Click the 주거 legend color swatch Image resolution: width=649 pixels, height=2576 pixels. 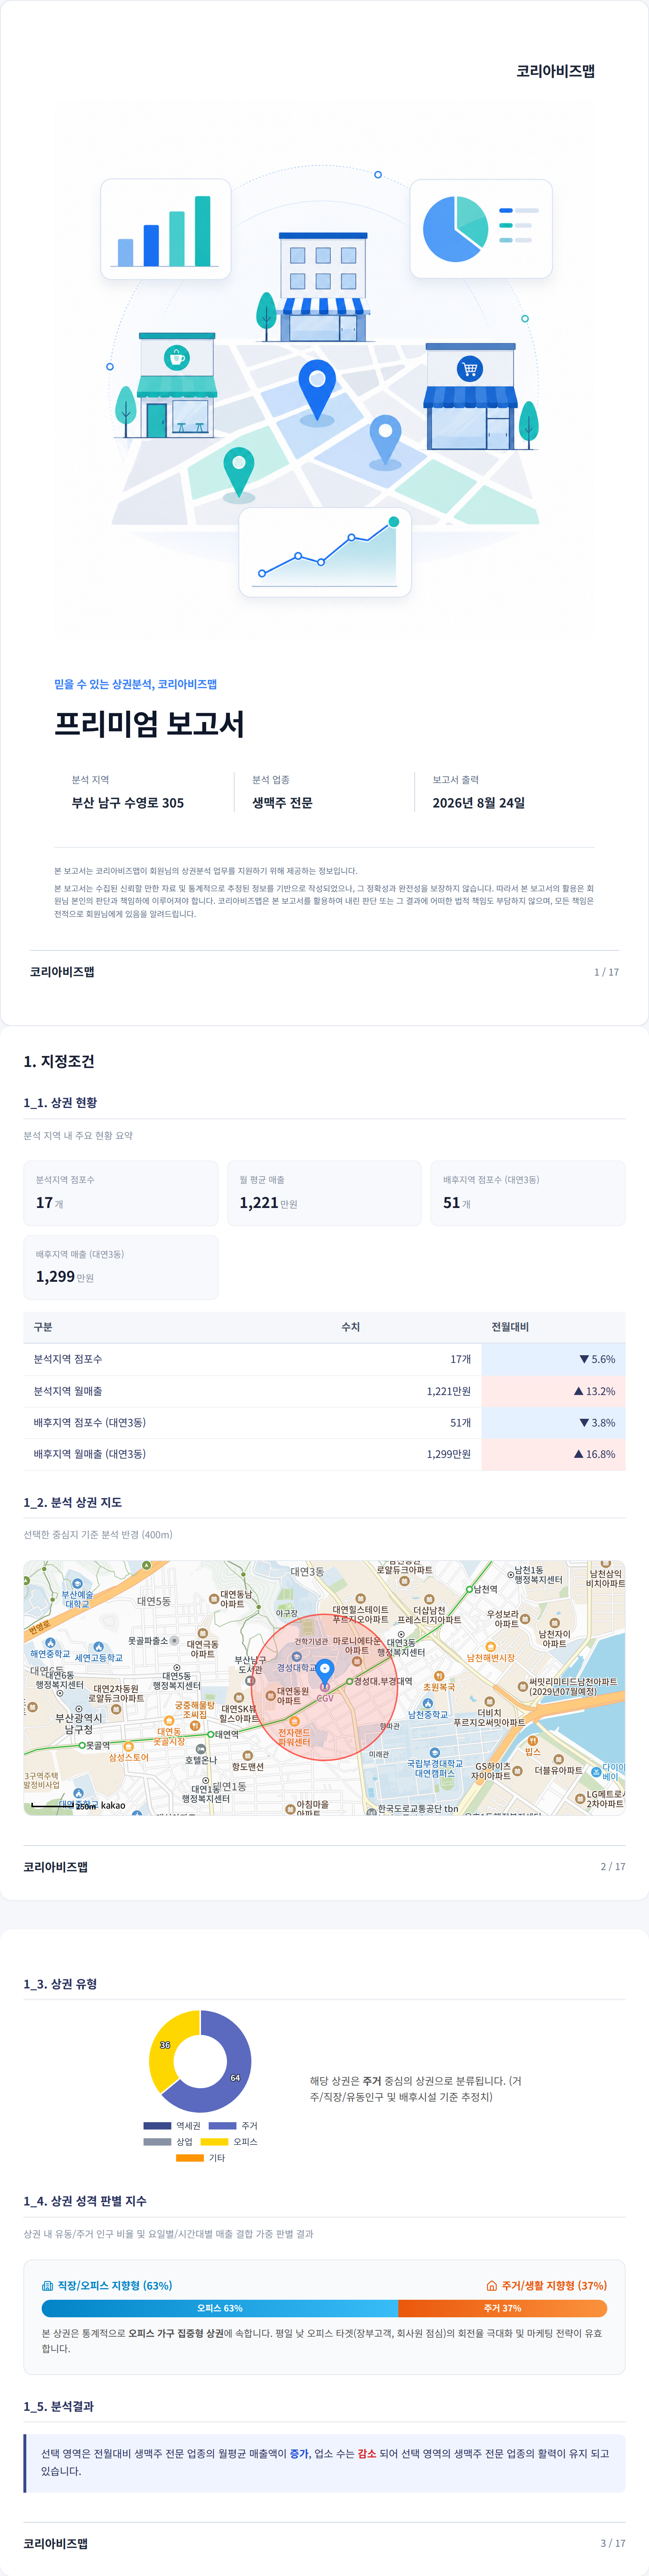(222, 2125)
